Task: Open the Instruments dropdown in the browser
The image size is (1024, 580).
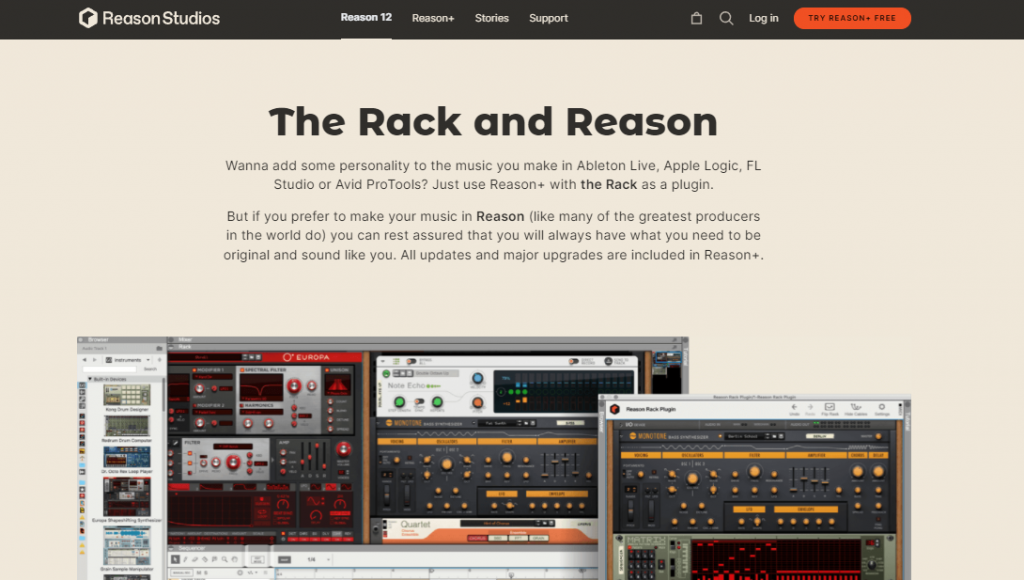Action: click(127, 360)
